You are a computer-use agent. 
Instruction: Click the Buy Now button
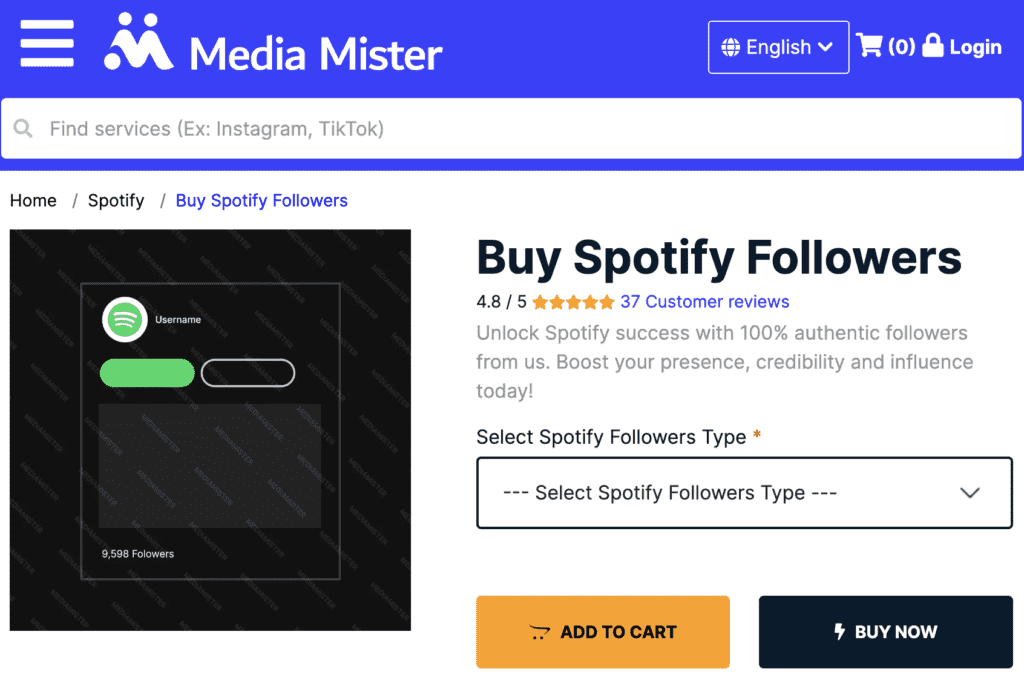pyautogui.click(x=885, y=632)
